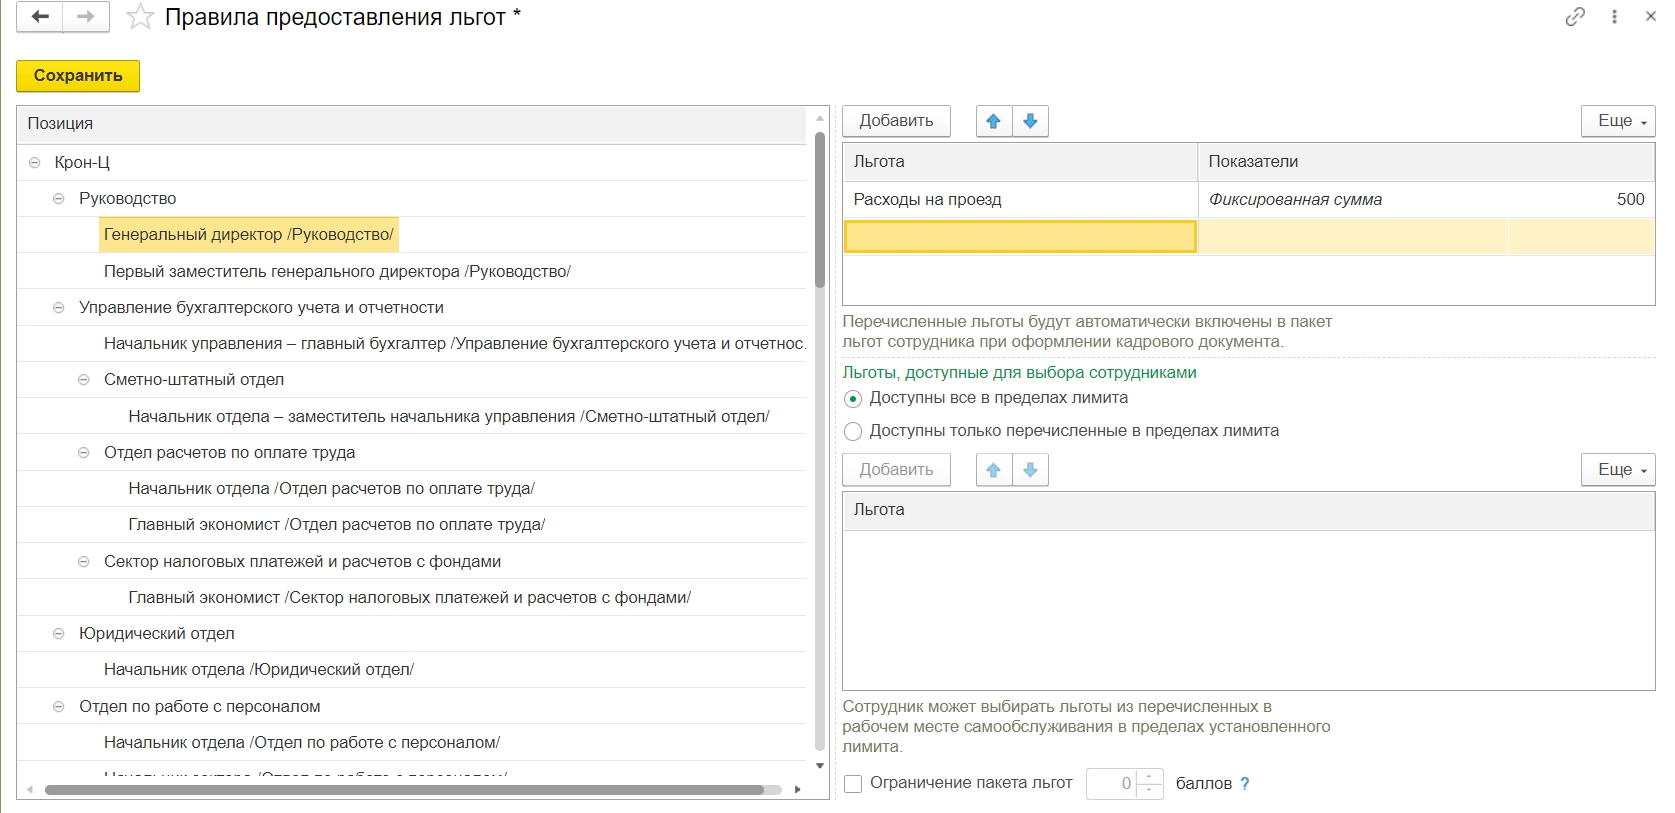Collapse the Юридический отдел branch
1675x813 pixels.
[x=59, y=634]
